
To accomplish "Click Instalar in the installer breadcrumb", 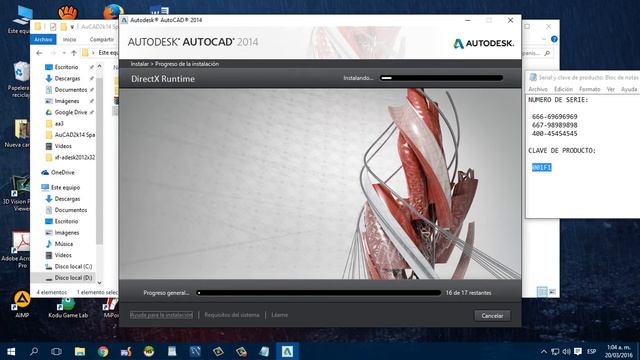I will [140, 64].
